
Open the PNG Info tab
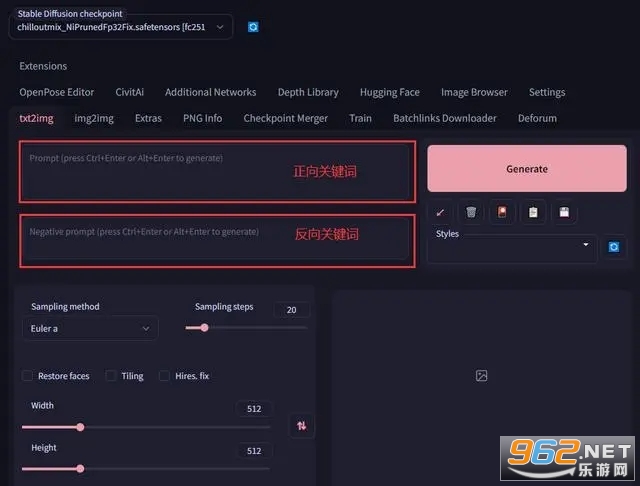pos(202,118)
